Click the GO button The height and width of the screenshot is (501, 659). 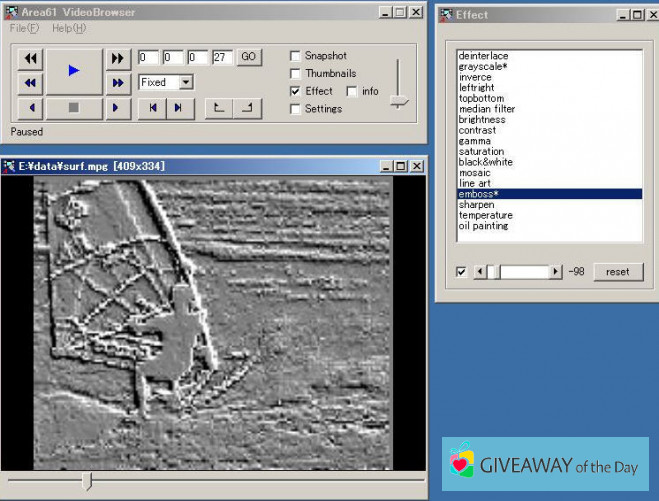[249, 57]
